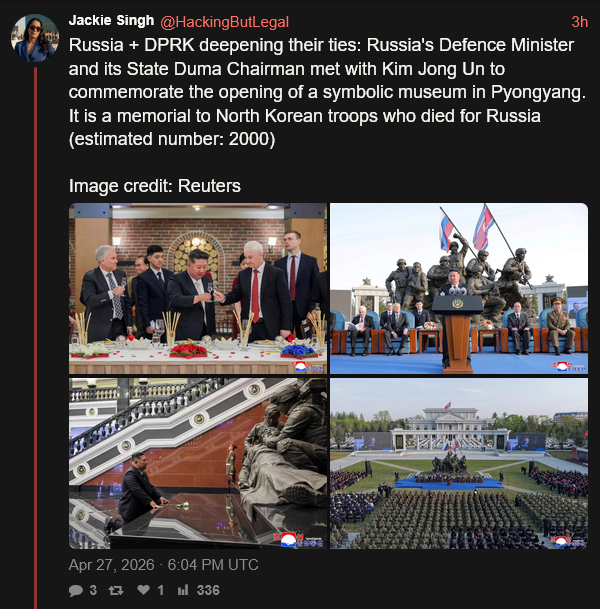
Task: Like the post with heart icon
Action: (143, 590)
